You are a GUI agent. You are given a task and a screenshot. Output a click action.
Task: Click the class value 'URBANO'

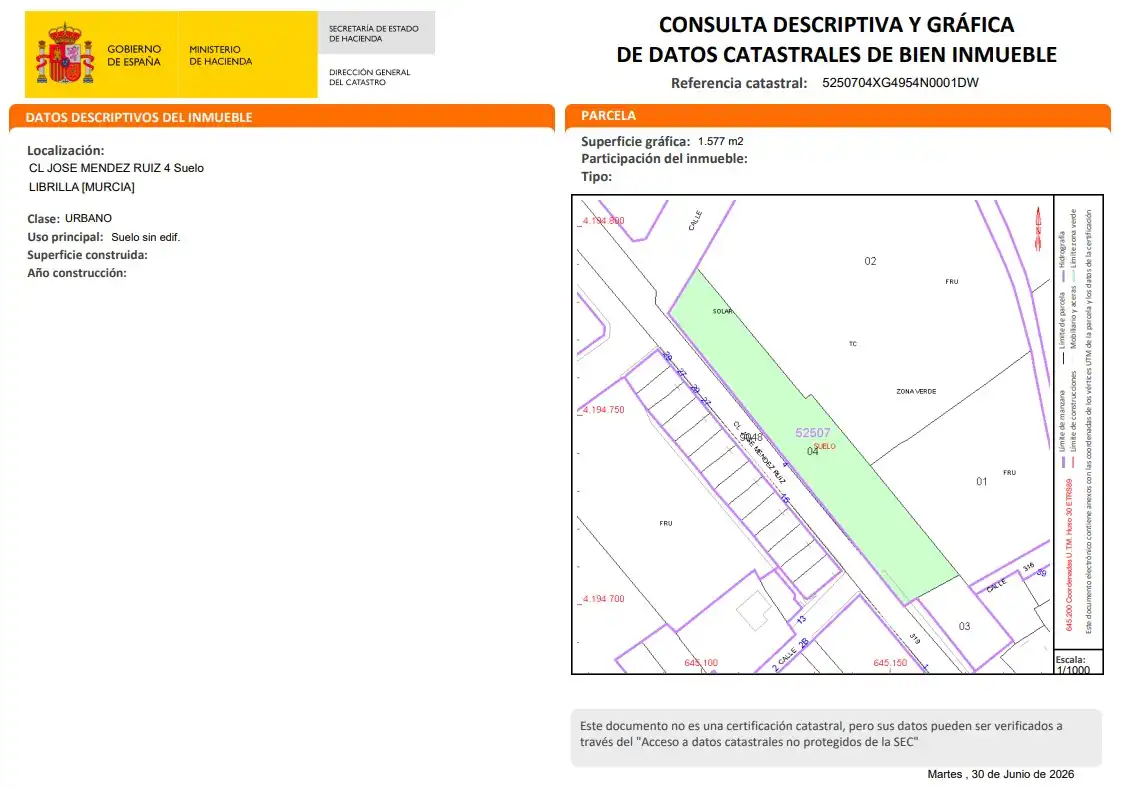click(x=88, y=218)
